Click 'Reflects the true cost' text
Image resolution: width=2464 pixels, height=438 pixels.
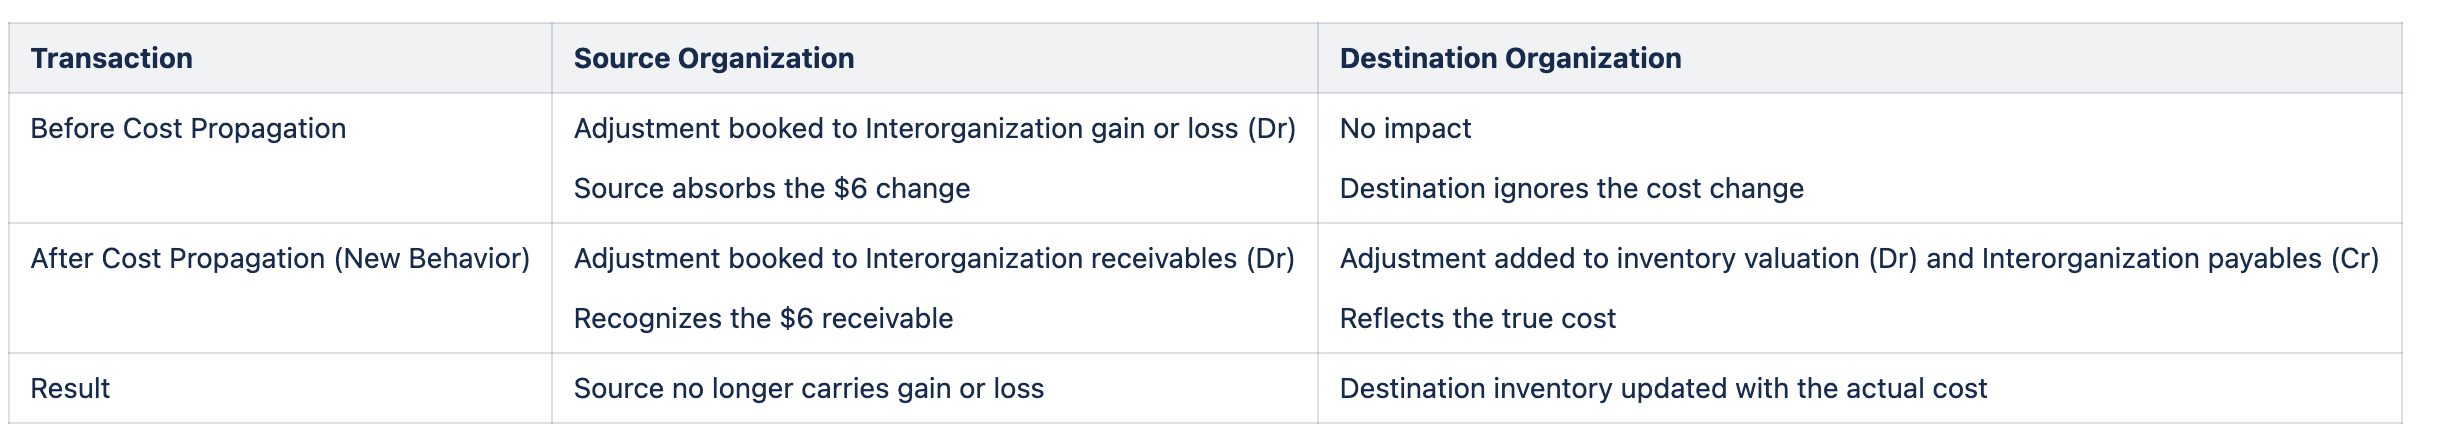[1477, 319]
